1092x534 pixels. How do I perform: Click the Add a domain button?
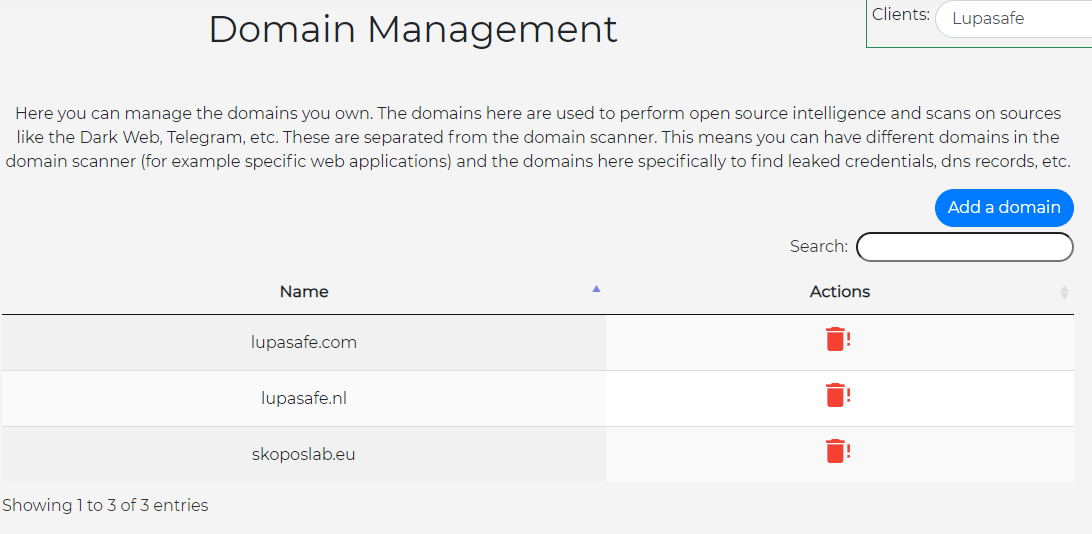tap(1004, 207)
